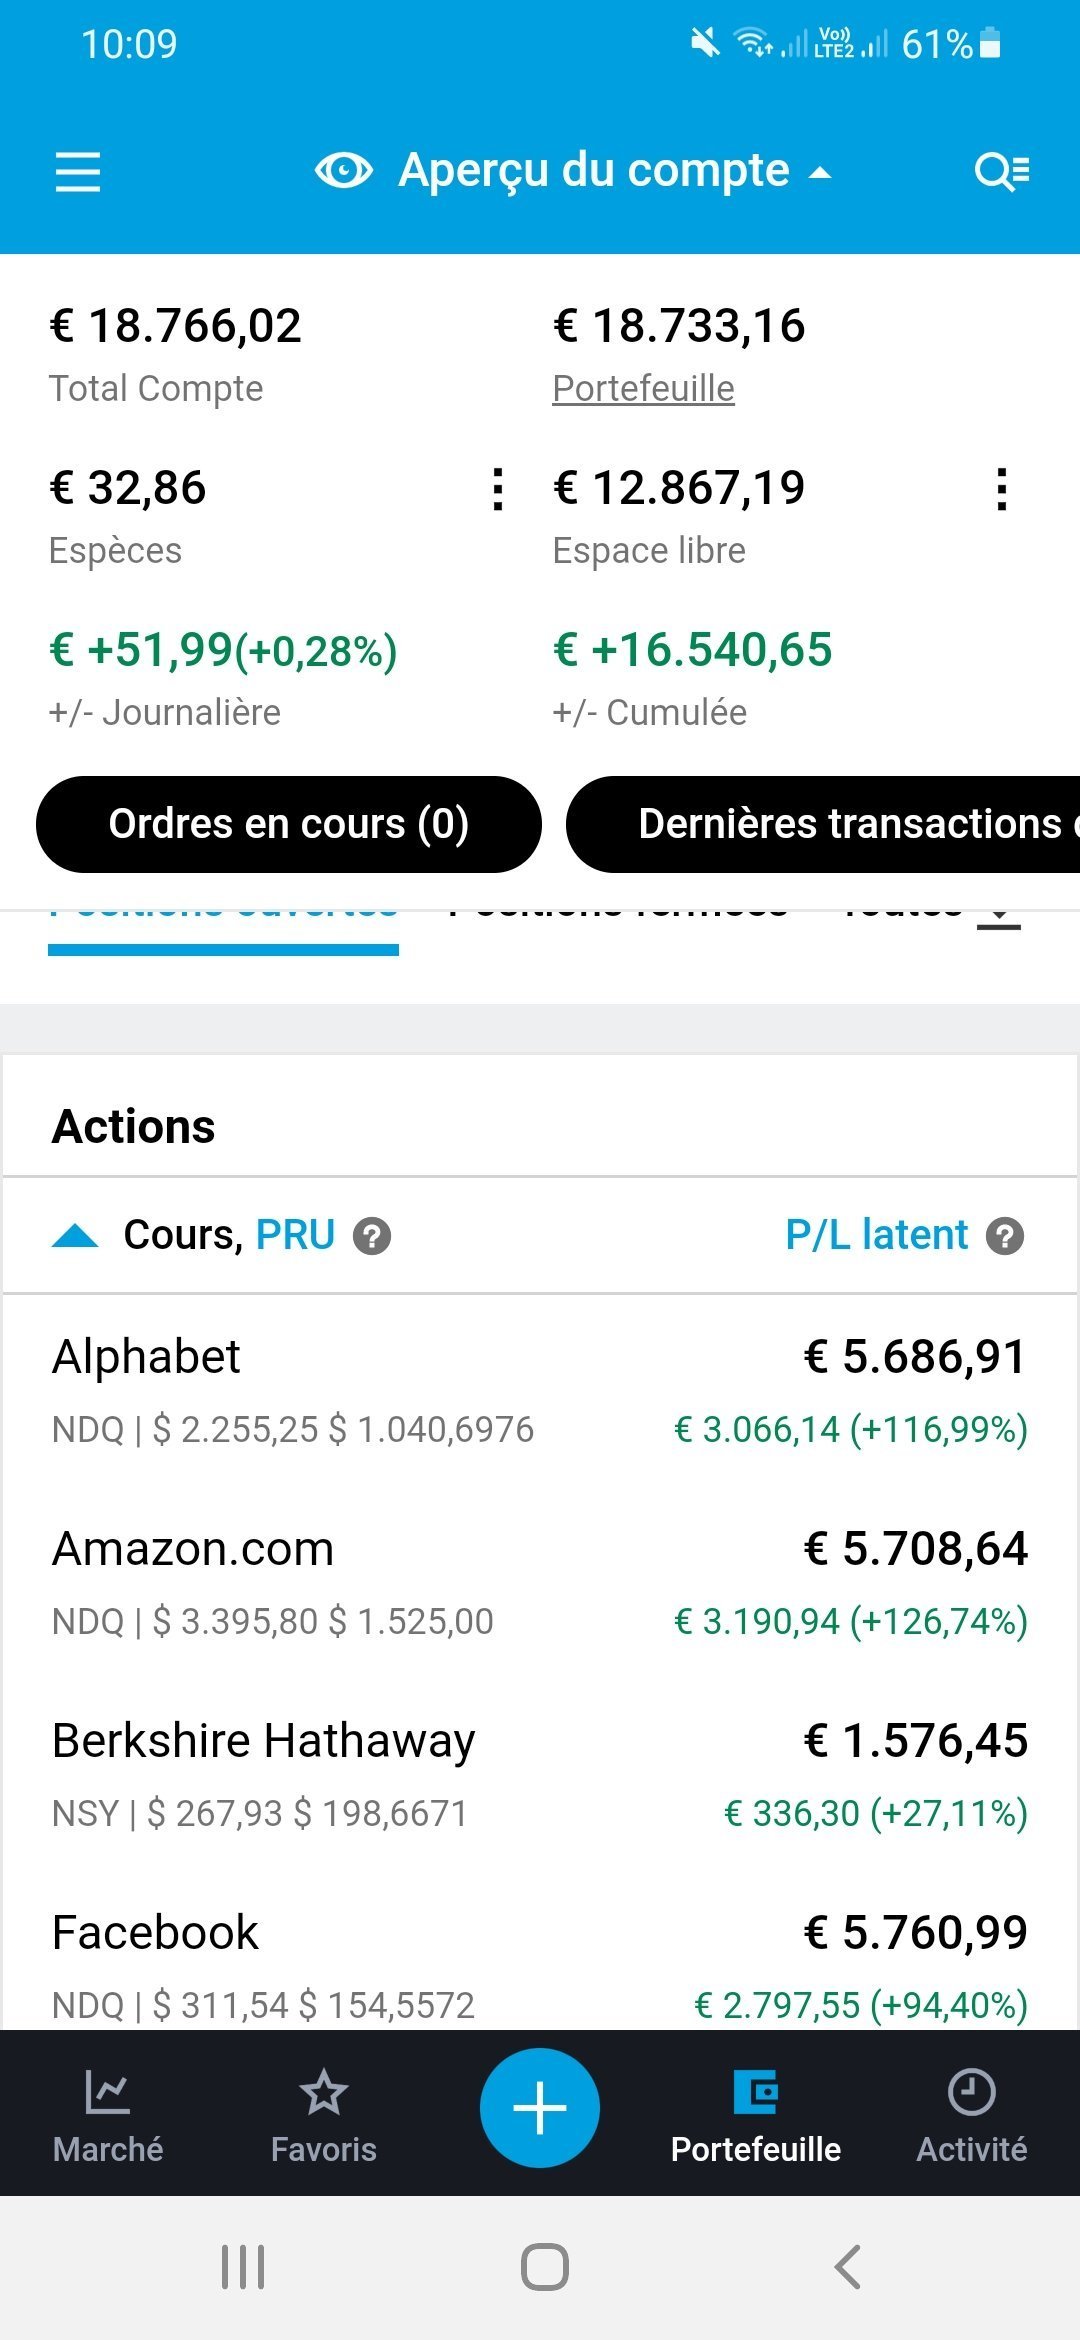The width and height of the screenshot is (1080, 2340).
Task: Tap Ordres en cours (0) button
Action: pos(289,824)
